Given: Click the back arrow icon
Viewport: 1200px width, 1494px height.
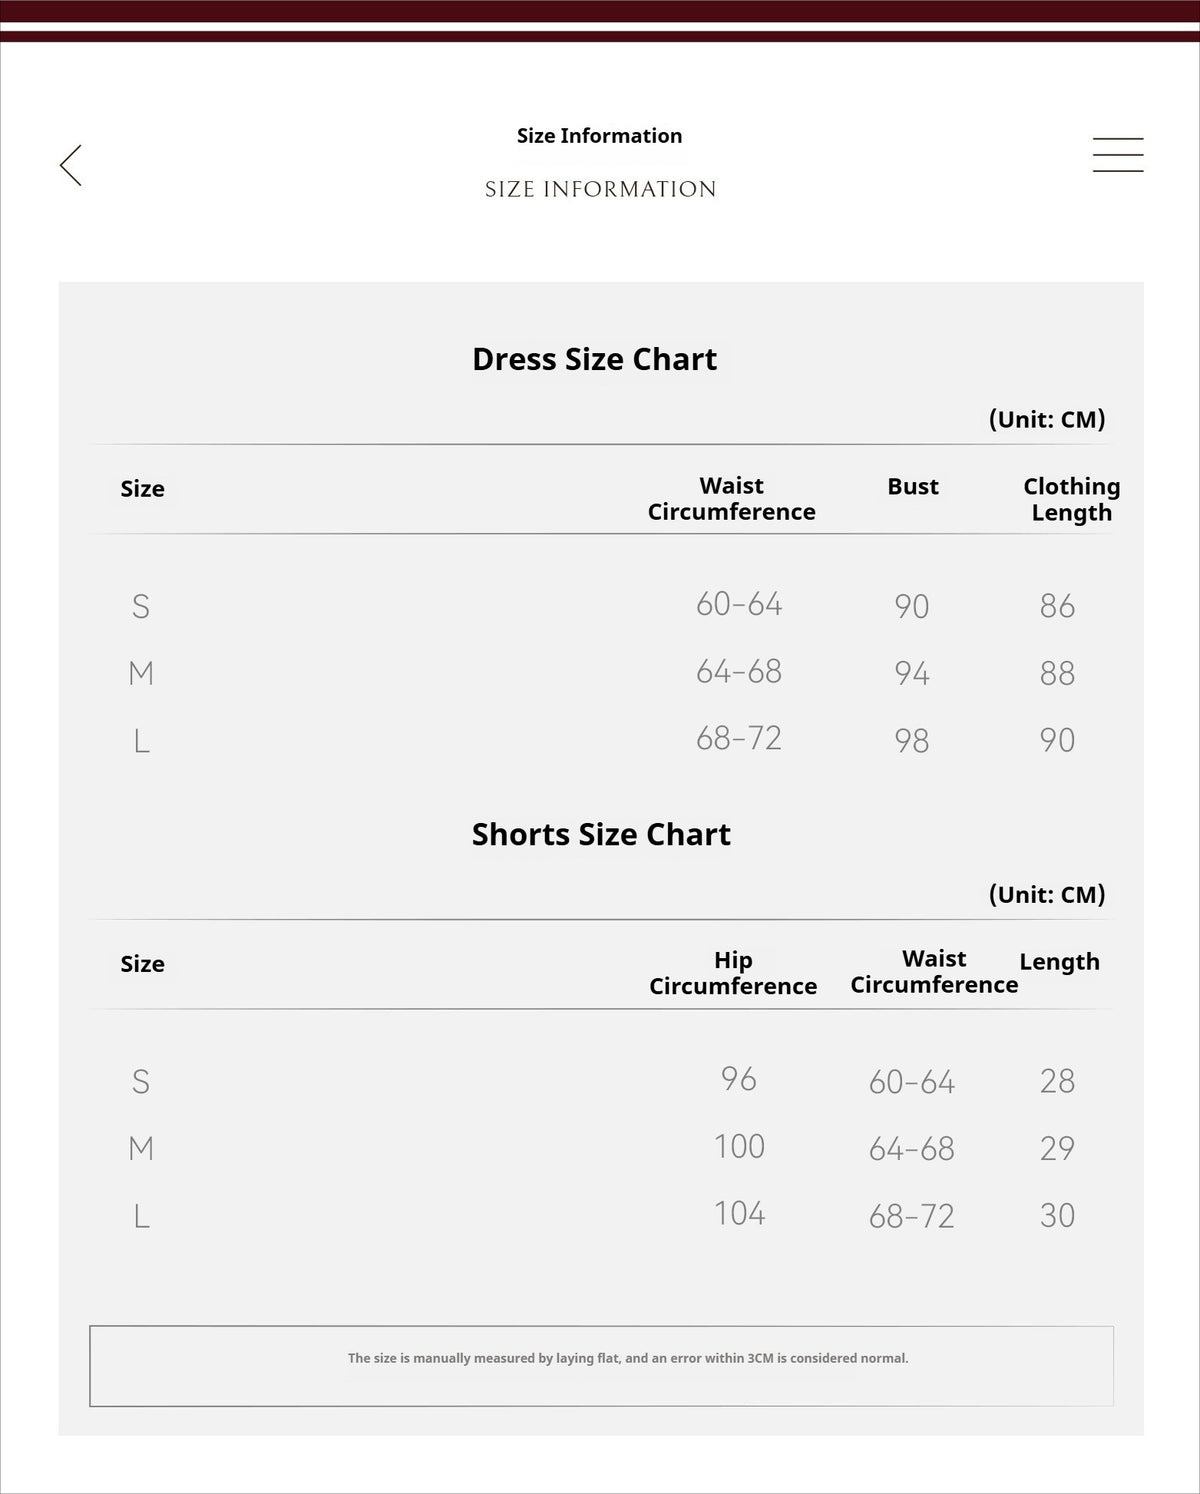Looking at the screenshot, I should (70, 165).
